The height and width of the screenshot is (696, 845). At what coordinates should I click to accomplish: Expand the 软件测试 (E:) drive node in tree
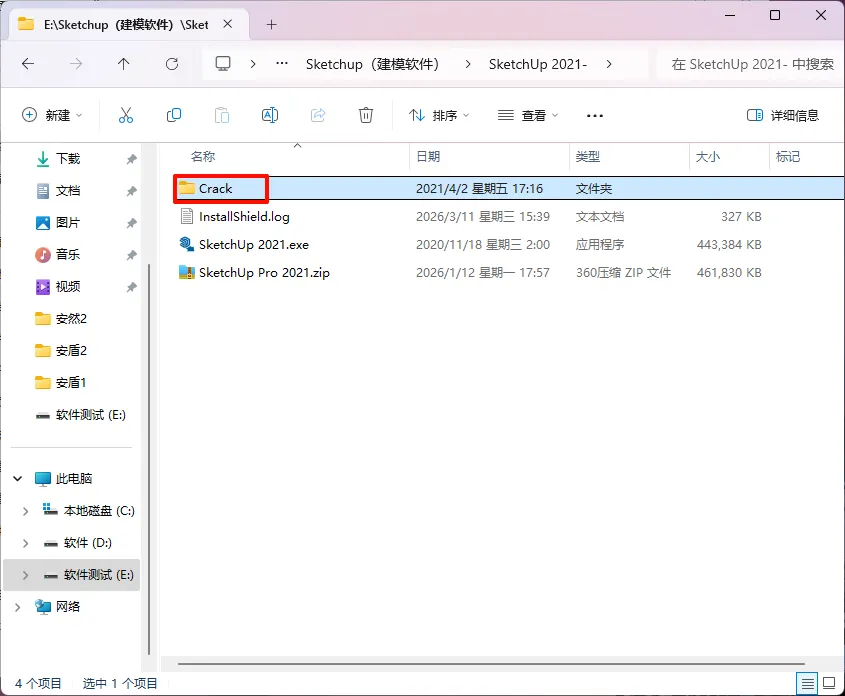(x=25, y=575)
